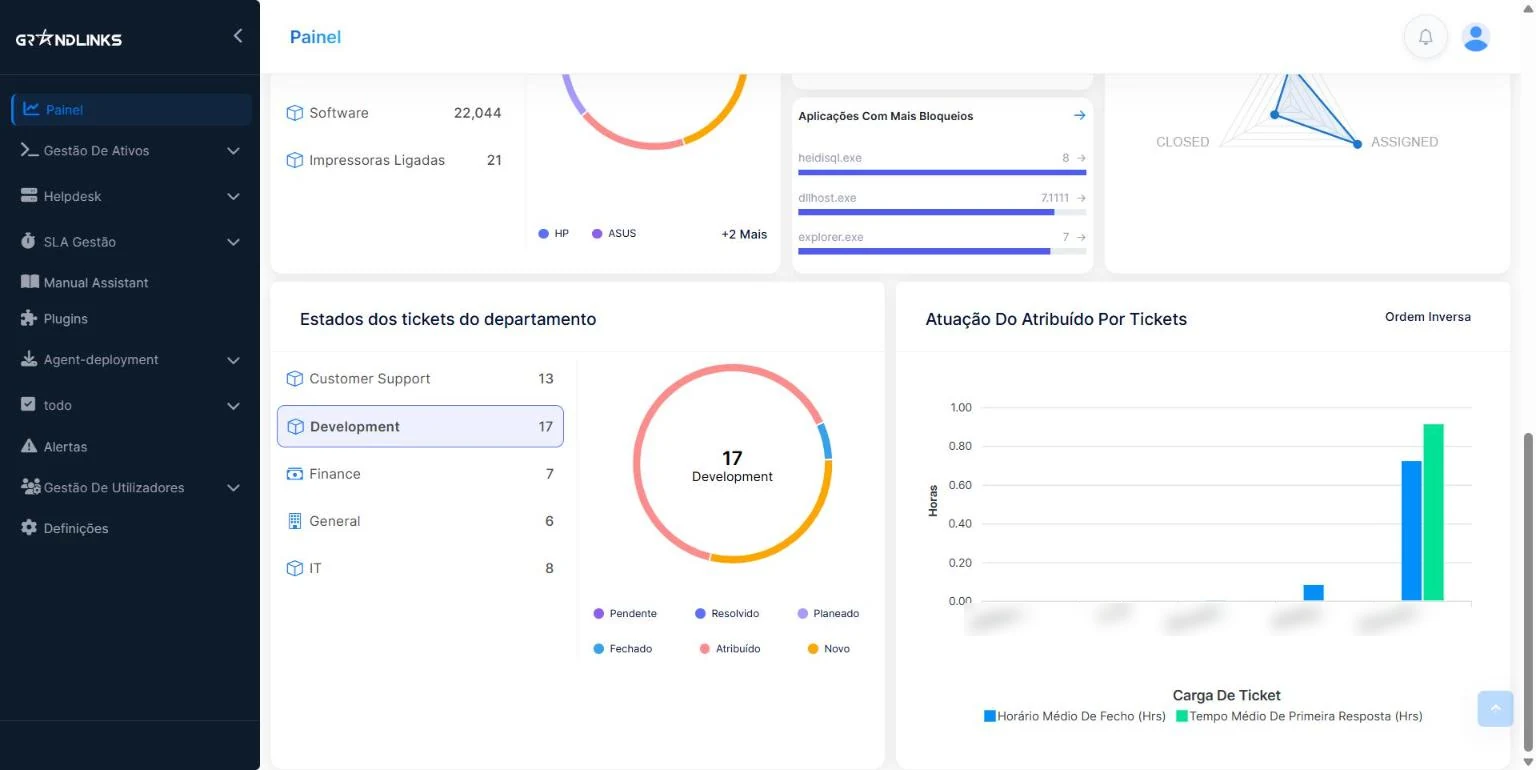Toggle Planeado legend entry
Viewport: 1536px width, 770px height.
point(828,613)
